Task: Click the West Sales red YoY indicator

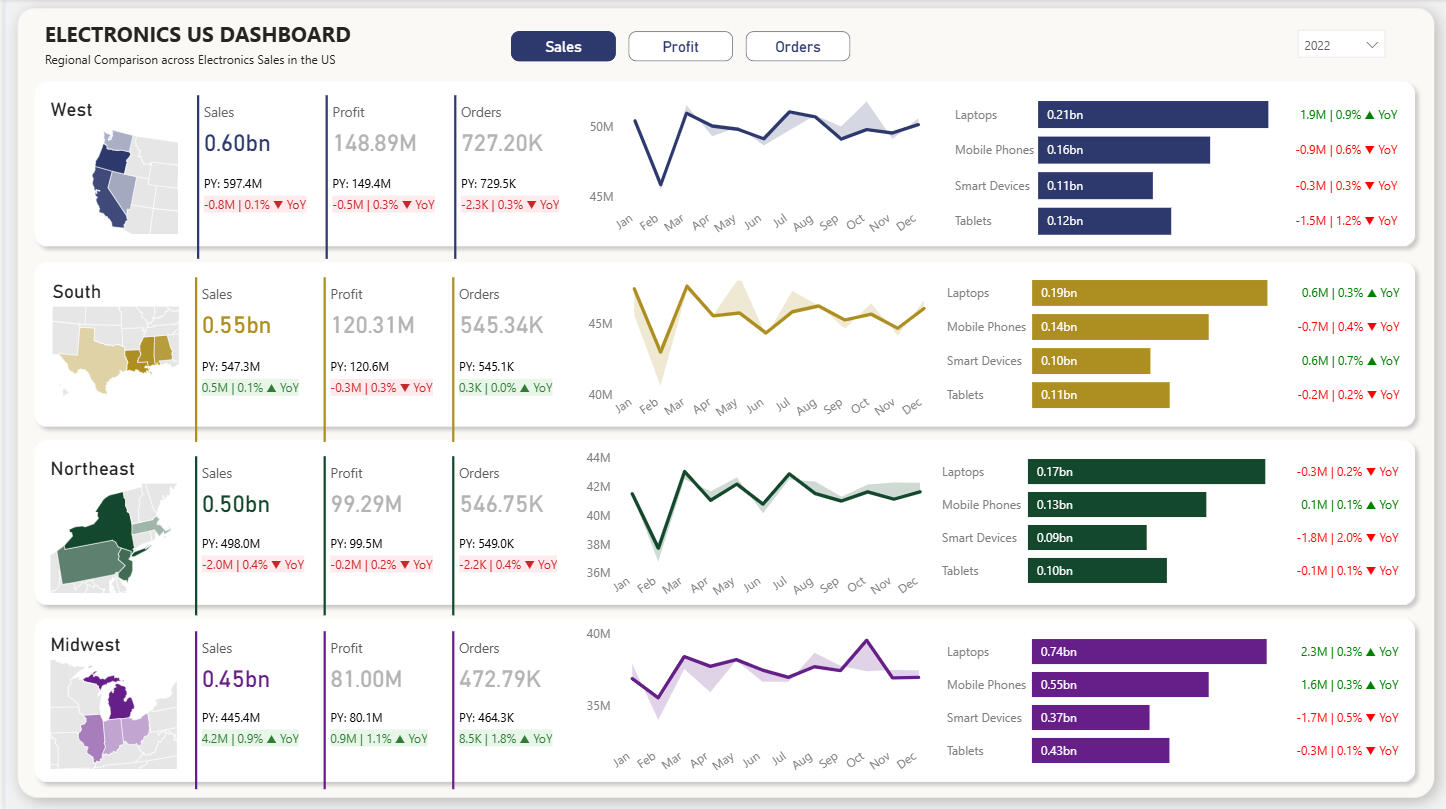Action: click(254, 205)
